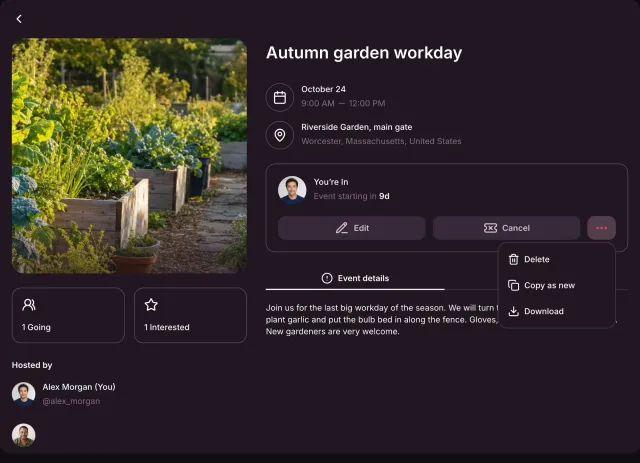Viewport: 640px width, 463px height.
Task: Choose Download from the options menu
Action: coord(556,311)
